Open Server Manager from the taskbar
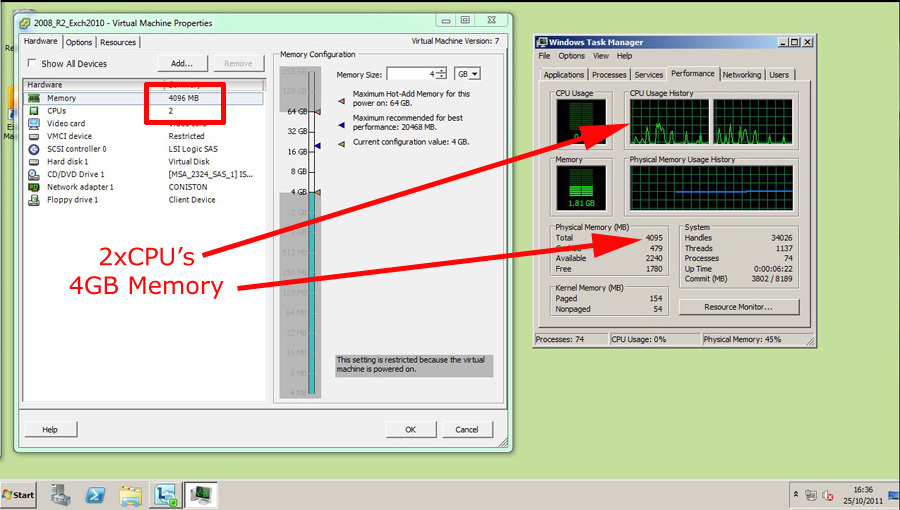This screenshot has height=510, width=900. pos(60,495)
